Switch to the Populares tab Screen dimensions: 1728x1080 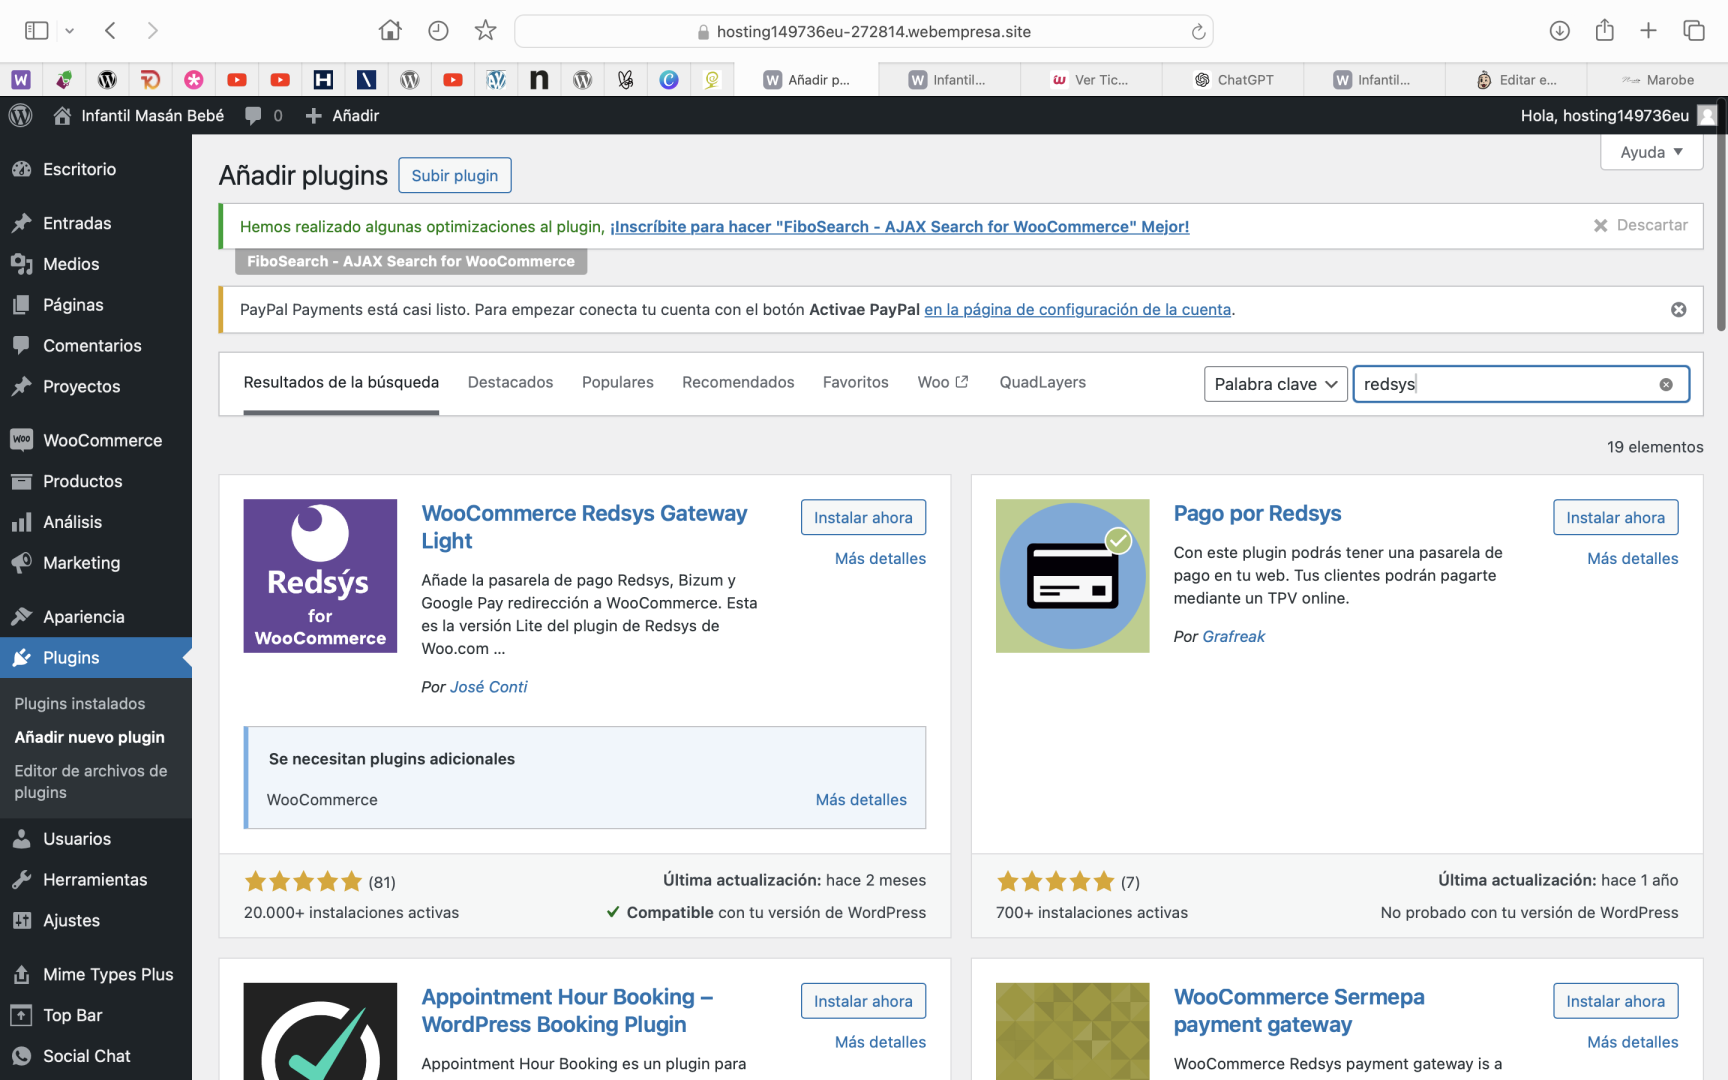click(x=618, y=382)
